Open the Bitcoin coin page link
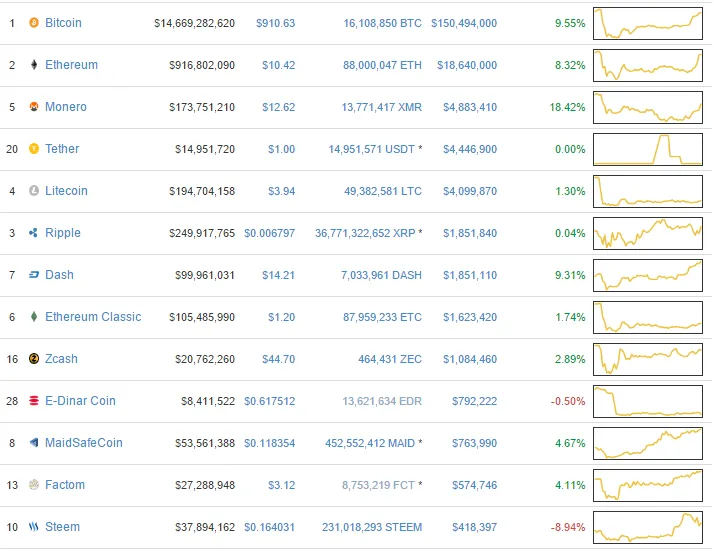The image size is (714, 551). (x=63, y=23)
